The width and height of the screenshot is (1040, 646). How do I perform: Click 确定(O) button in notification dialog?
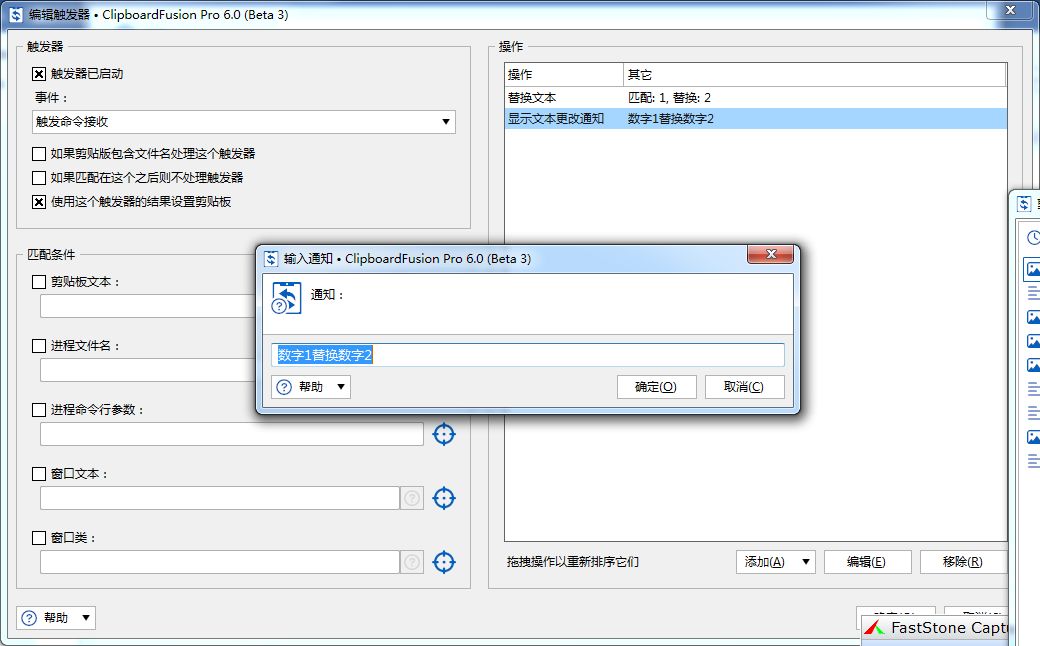pos(656,387)
